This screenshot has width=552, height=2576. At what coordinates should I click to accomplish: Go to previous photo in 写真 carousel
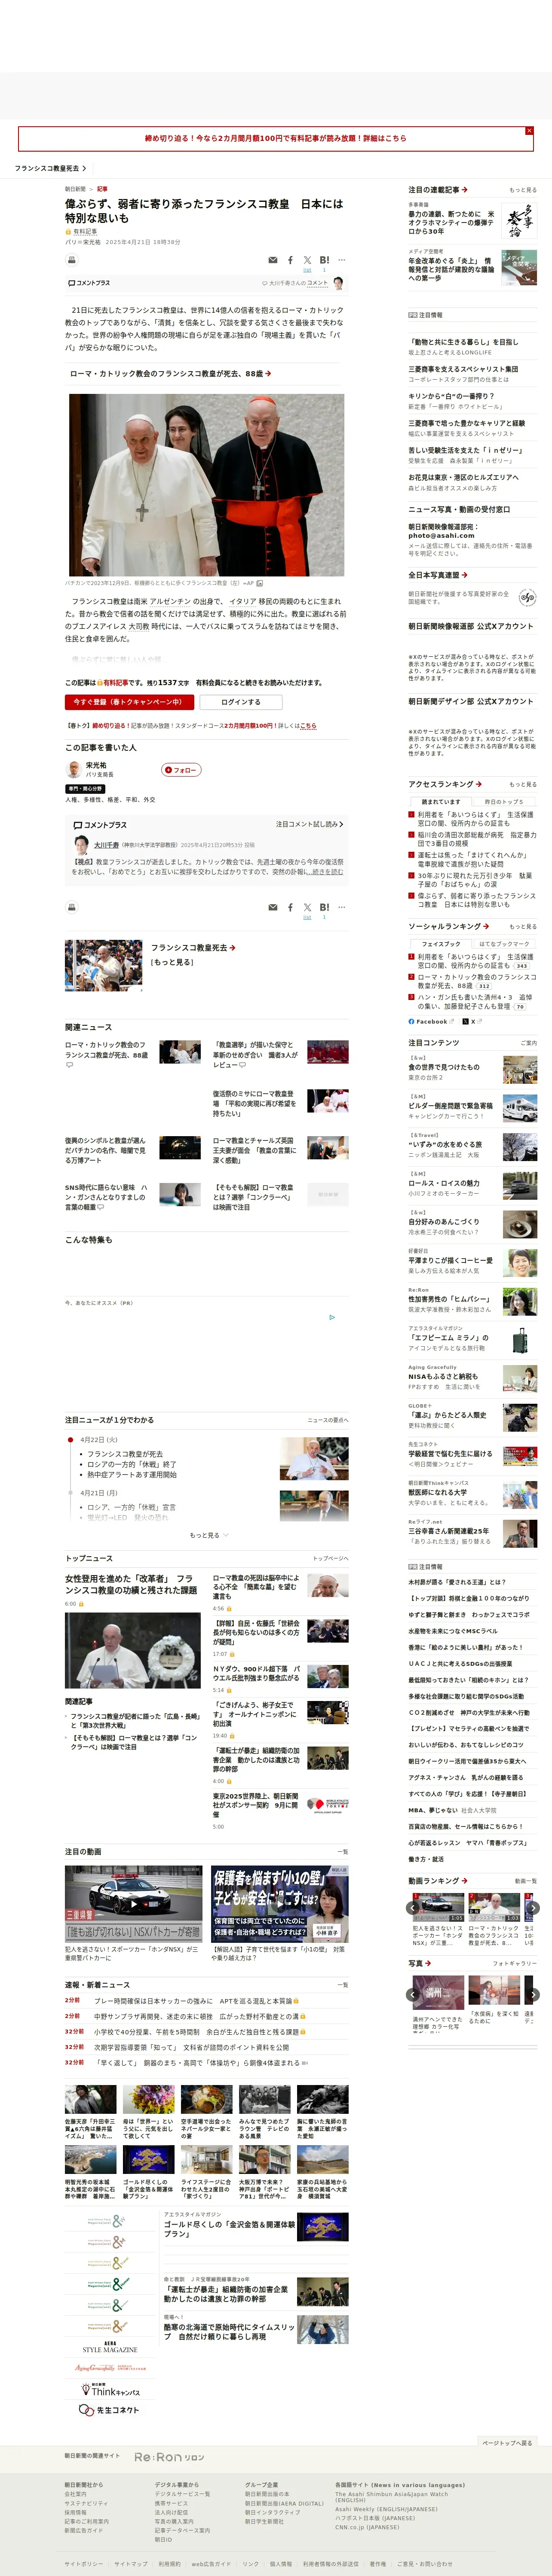(413, 1994)
